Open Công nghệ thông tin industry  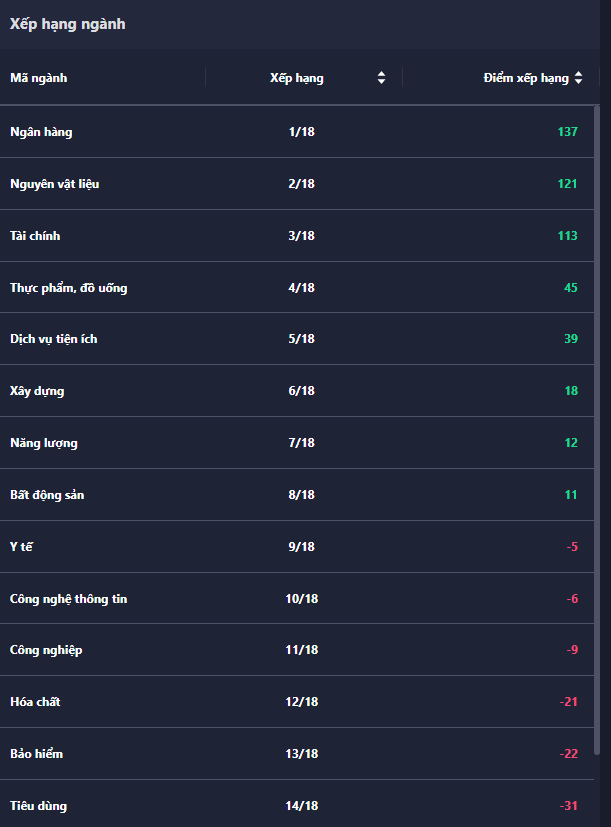(68, 599)
